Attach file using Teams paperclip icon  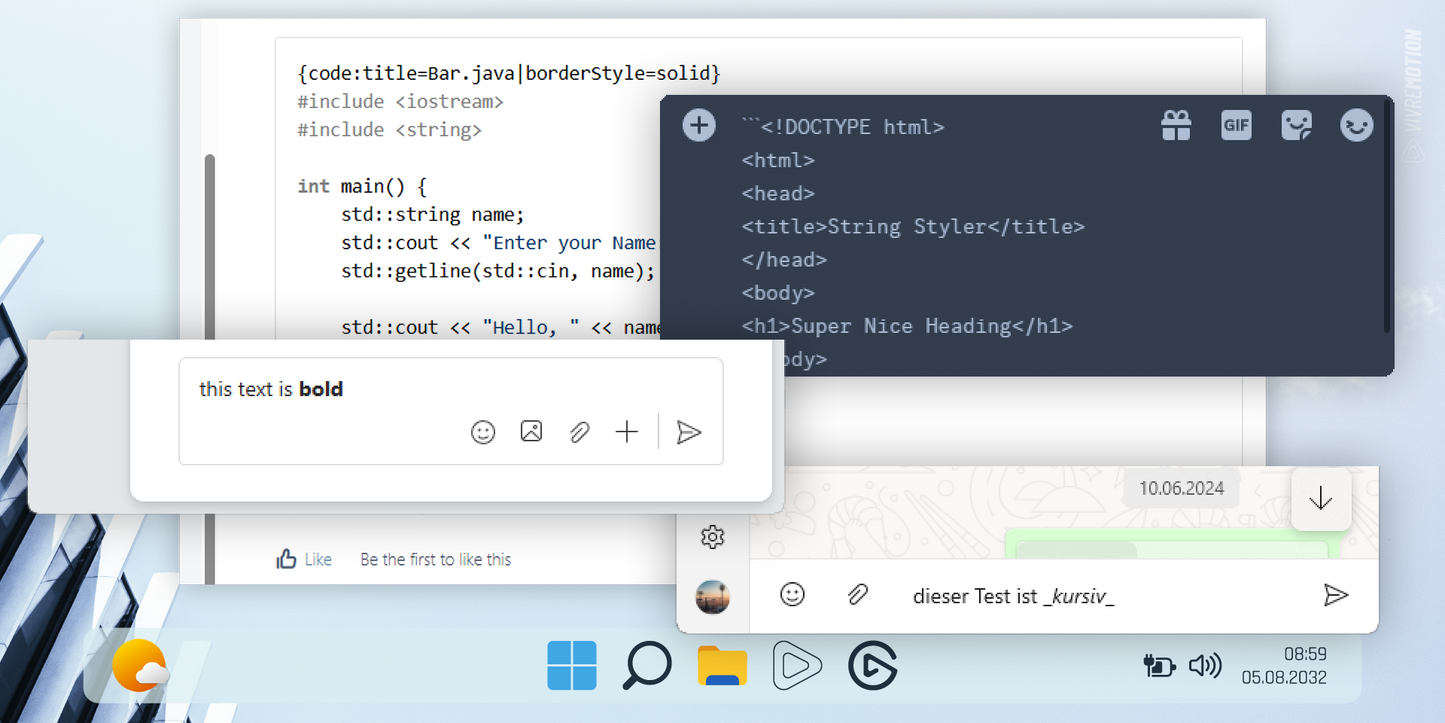[579, 432]
